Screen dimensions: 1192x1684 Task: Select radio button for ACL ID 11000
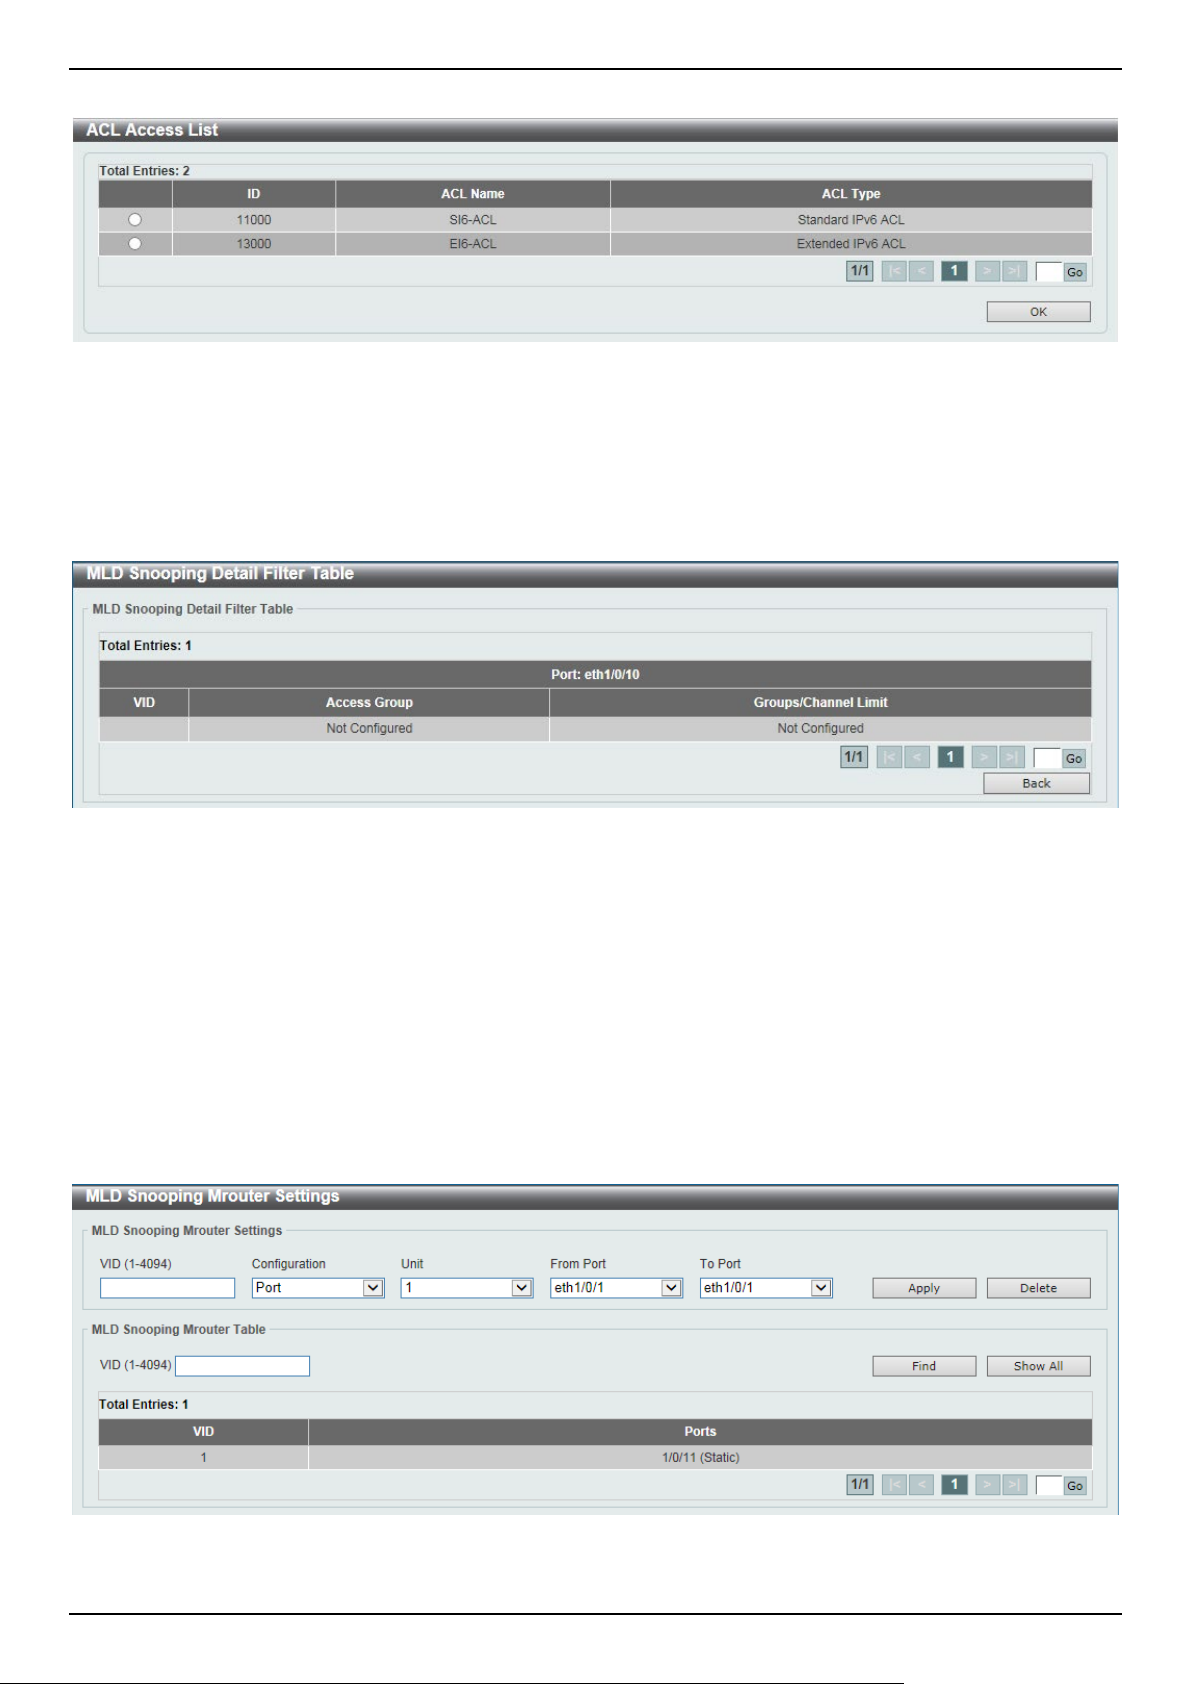coord(135,220)
